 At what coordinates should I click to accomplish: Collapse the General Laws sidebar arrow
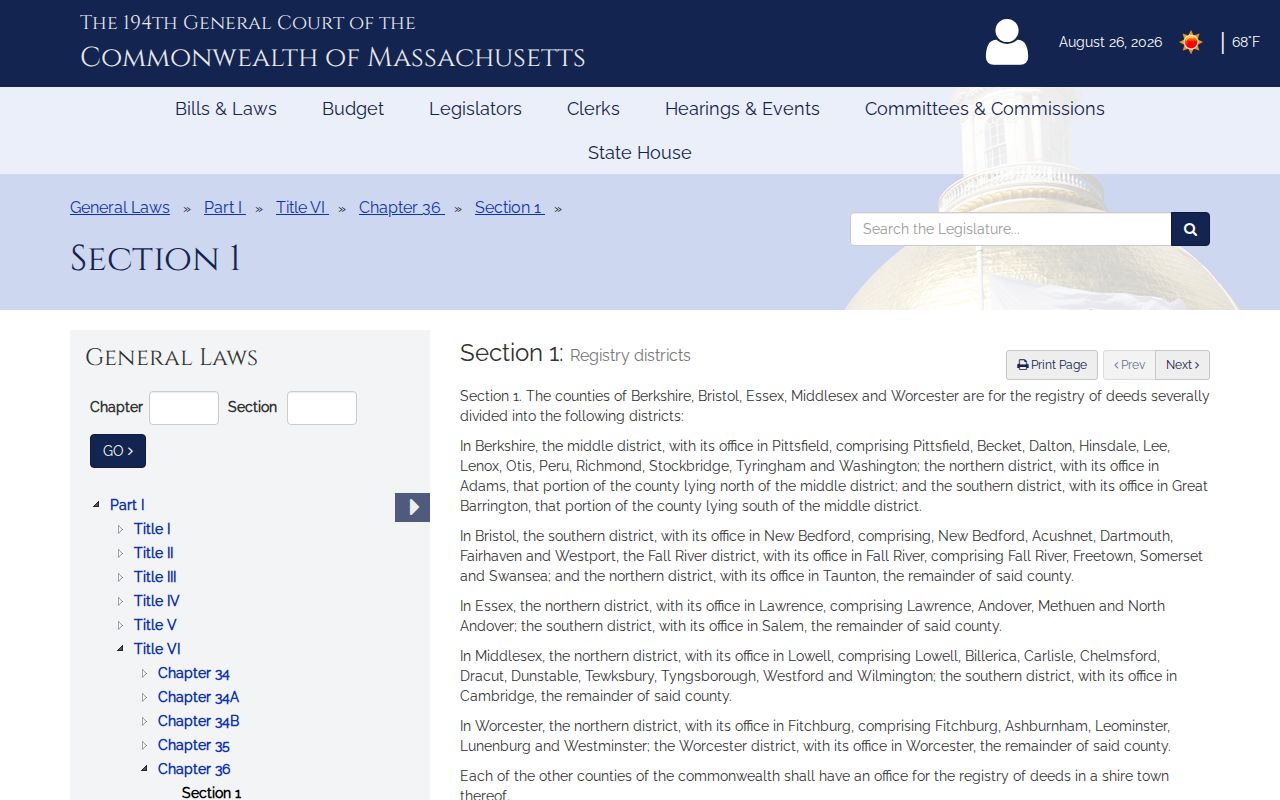coord(412,507)
